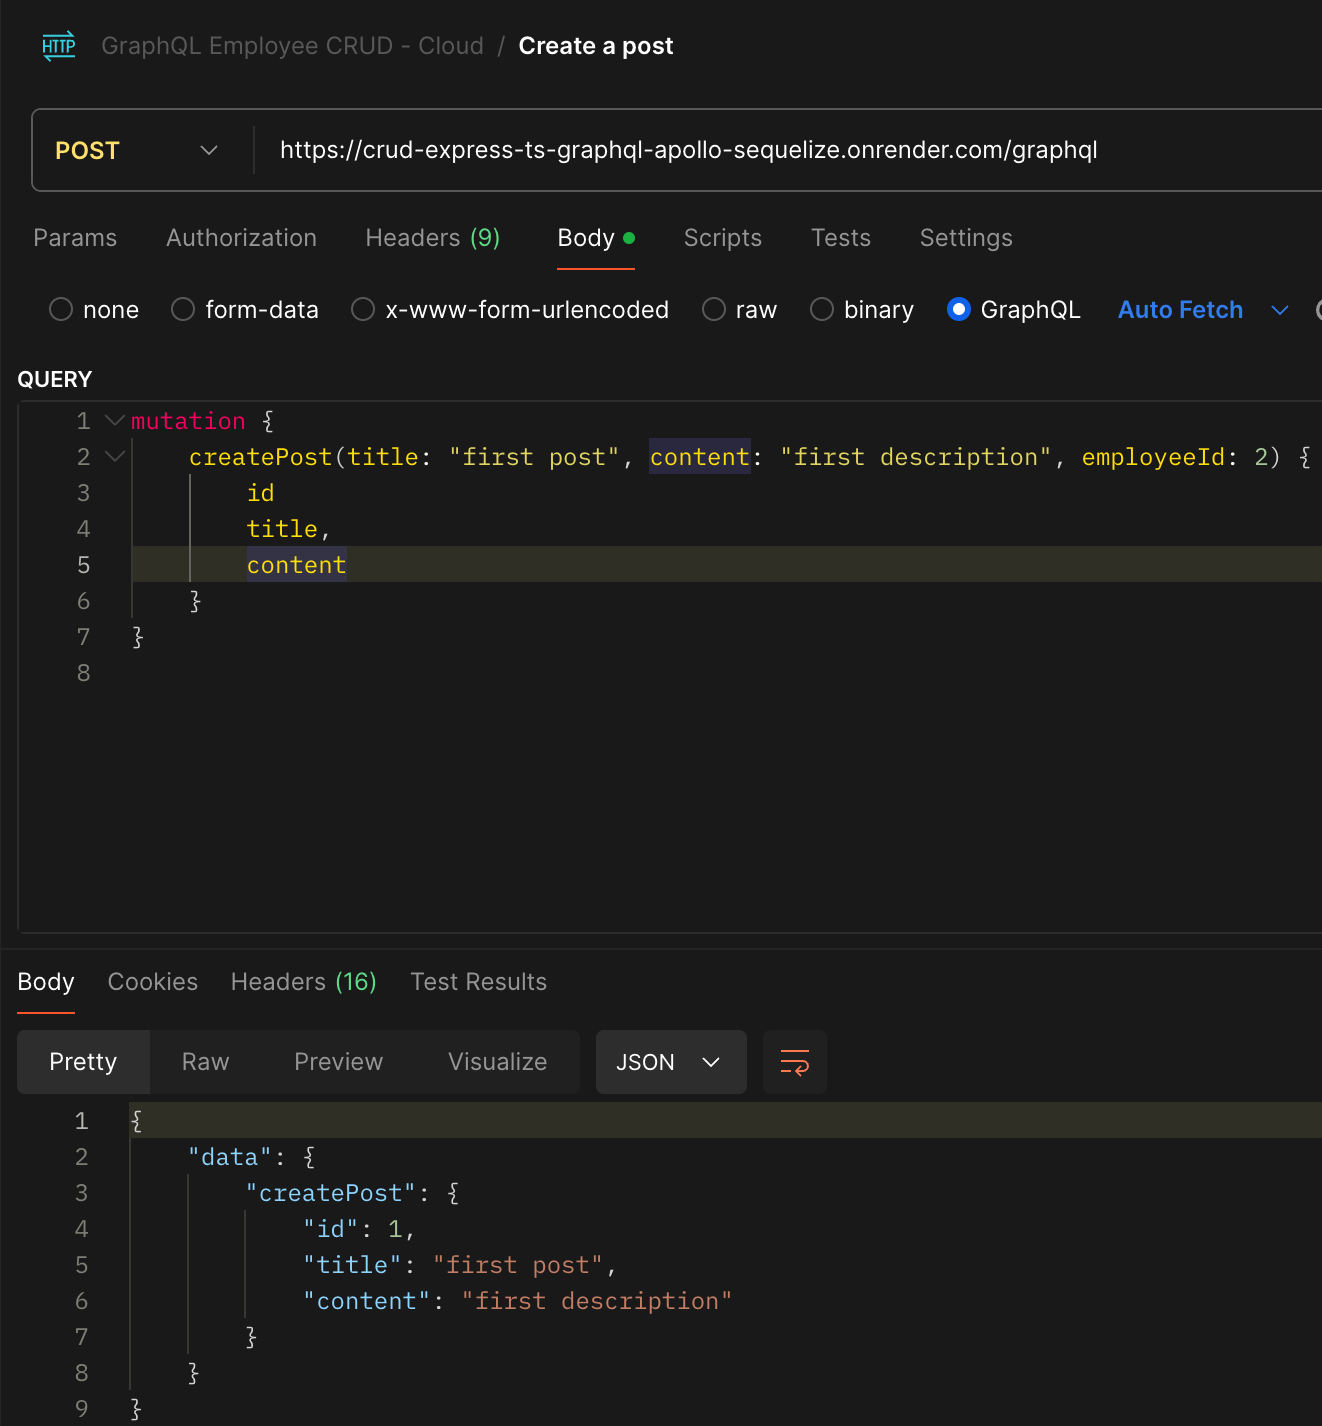Viewport: 1322px width, 1426px height.
Task: Switch to request Headers (9) tab
Action: click(x=433, y=238)
